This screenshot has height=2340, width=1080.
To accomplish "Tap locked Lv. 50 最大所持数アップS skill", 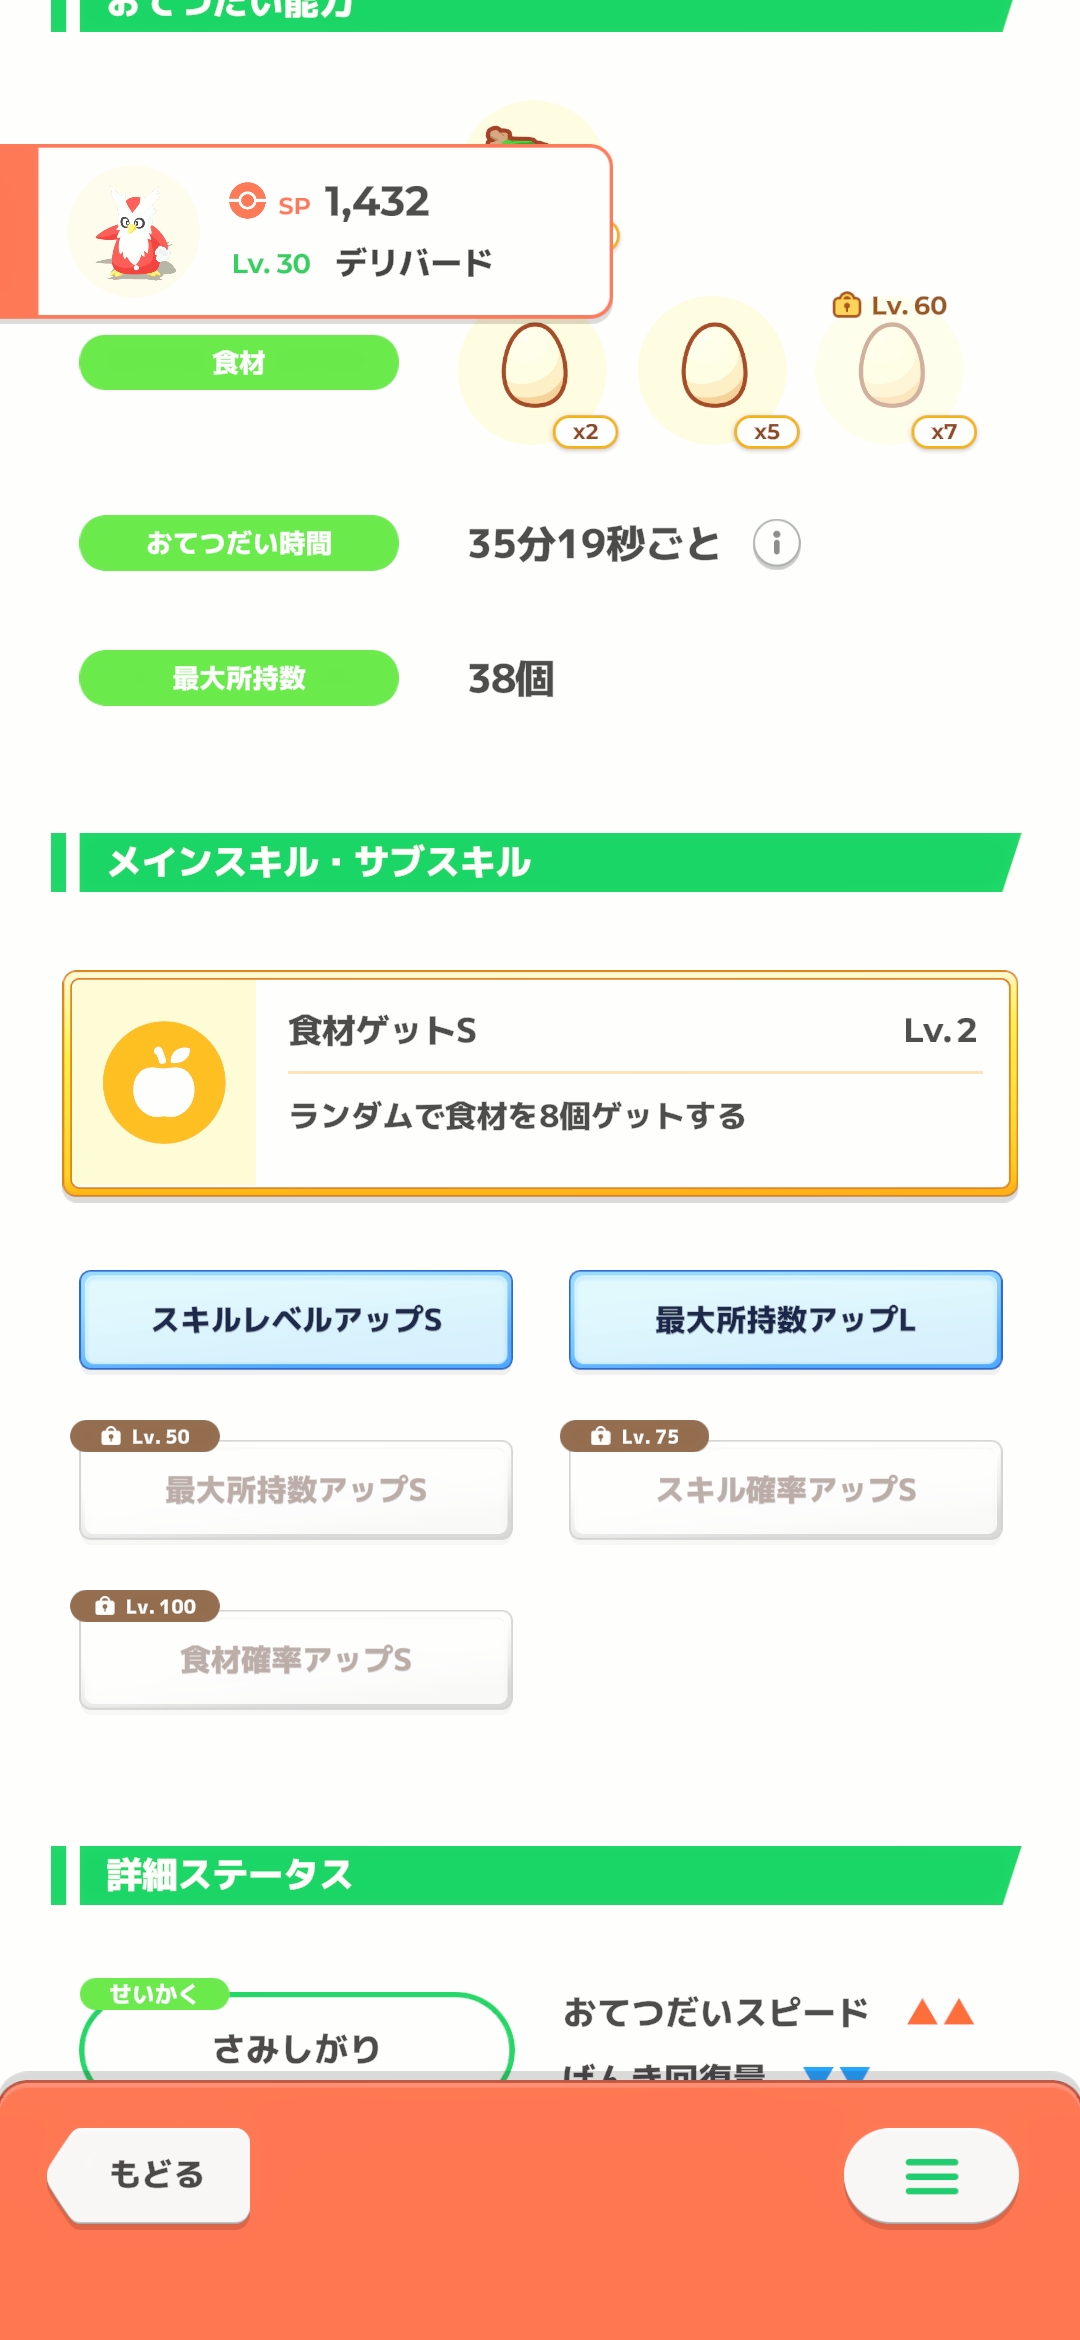I will point(296,1490).
